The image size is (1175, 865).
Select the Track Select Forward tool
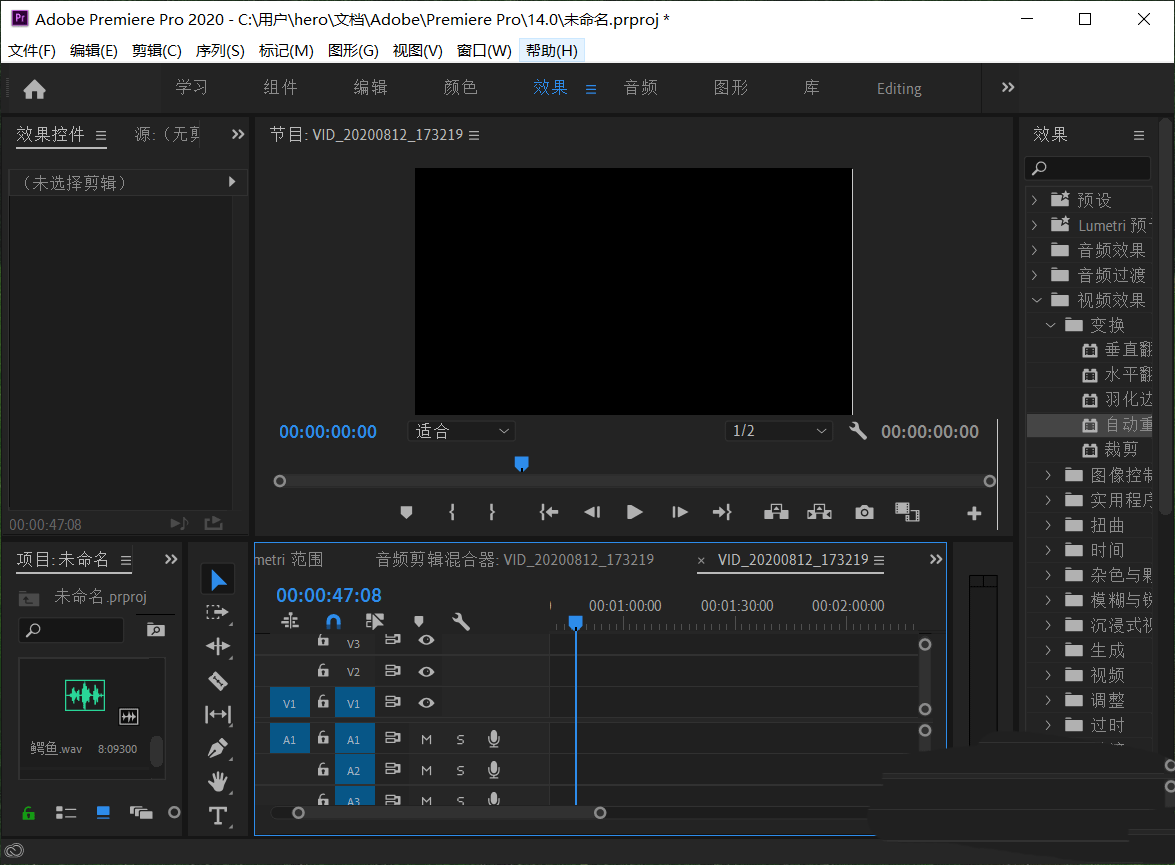[x=217, y=612]
